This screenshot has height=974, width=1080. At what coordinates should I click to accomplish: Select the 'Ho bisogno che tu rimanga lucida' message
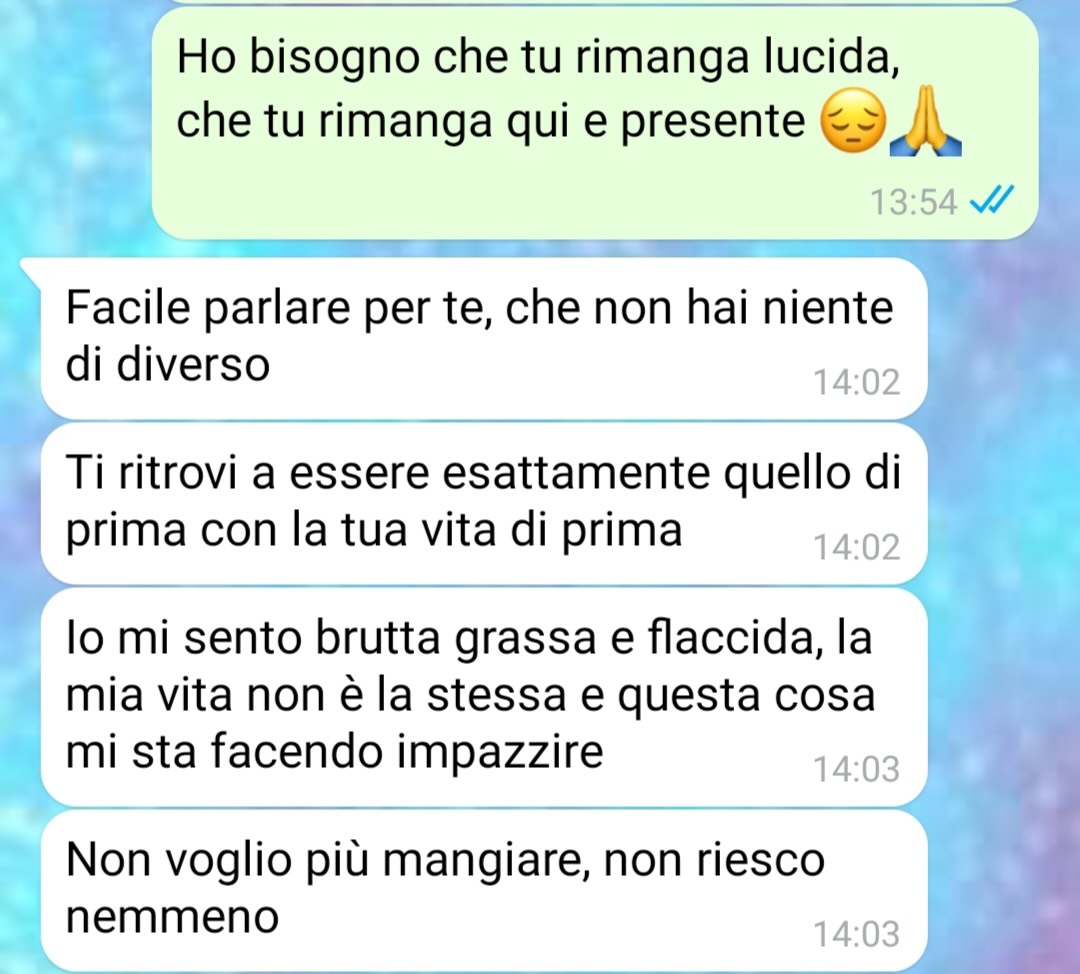tap(594, 123)
